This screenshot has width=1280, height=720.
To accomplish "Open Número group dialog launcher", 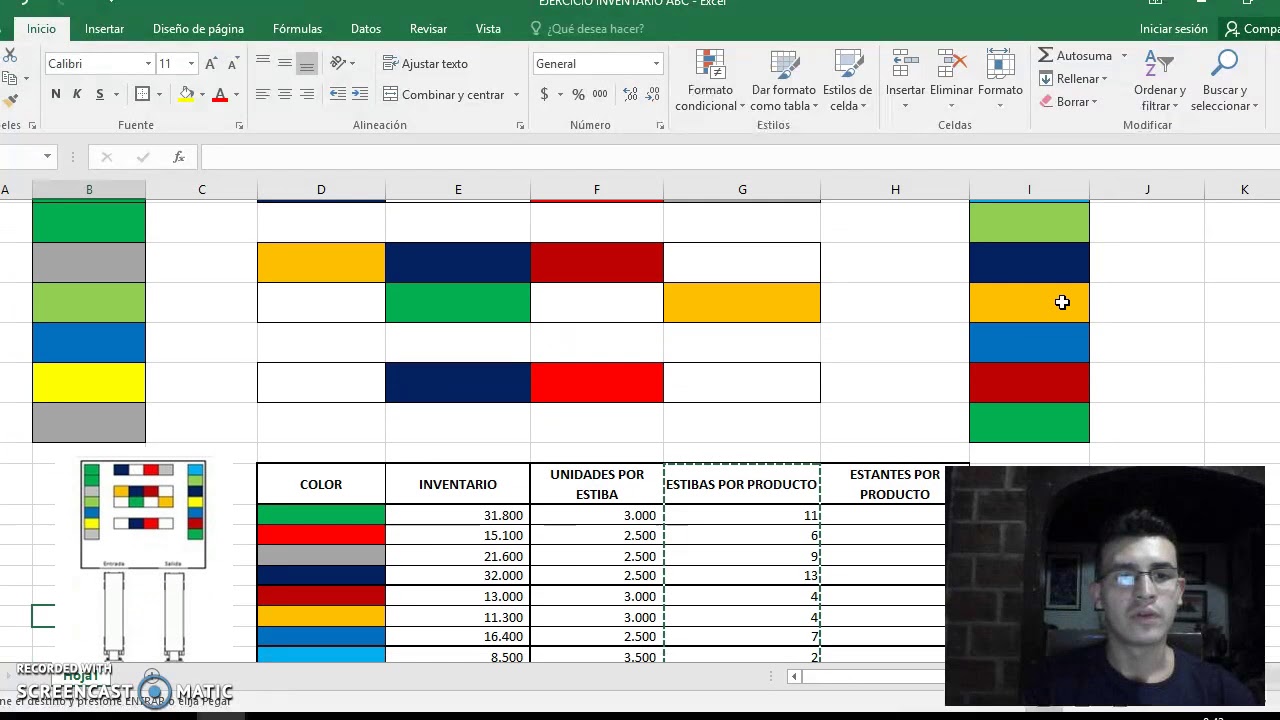I will (660, 126).
